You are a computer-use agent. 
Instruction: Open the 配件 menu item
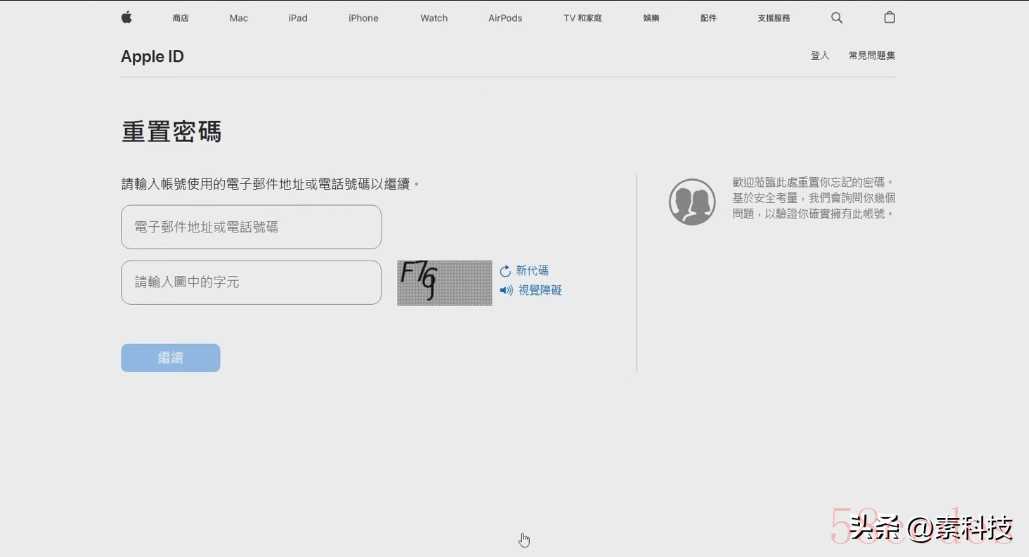tap(708, 18)
